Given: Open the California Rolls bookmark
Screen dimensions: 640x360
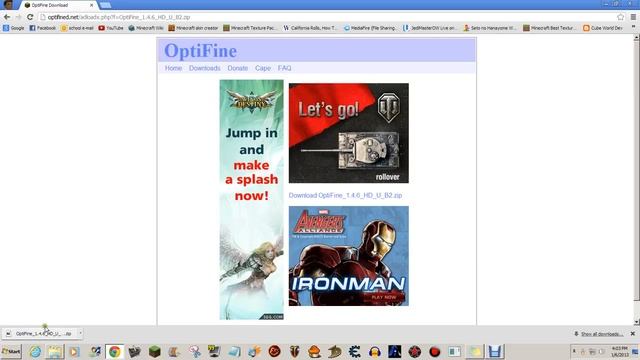Looking at the screenshot, I should 310,28.
